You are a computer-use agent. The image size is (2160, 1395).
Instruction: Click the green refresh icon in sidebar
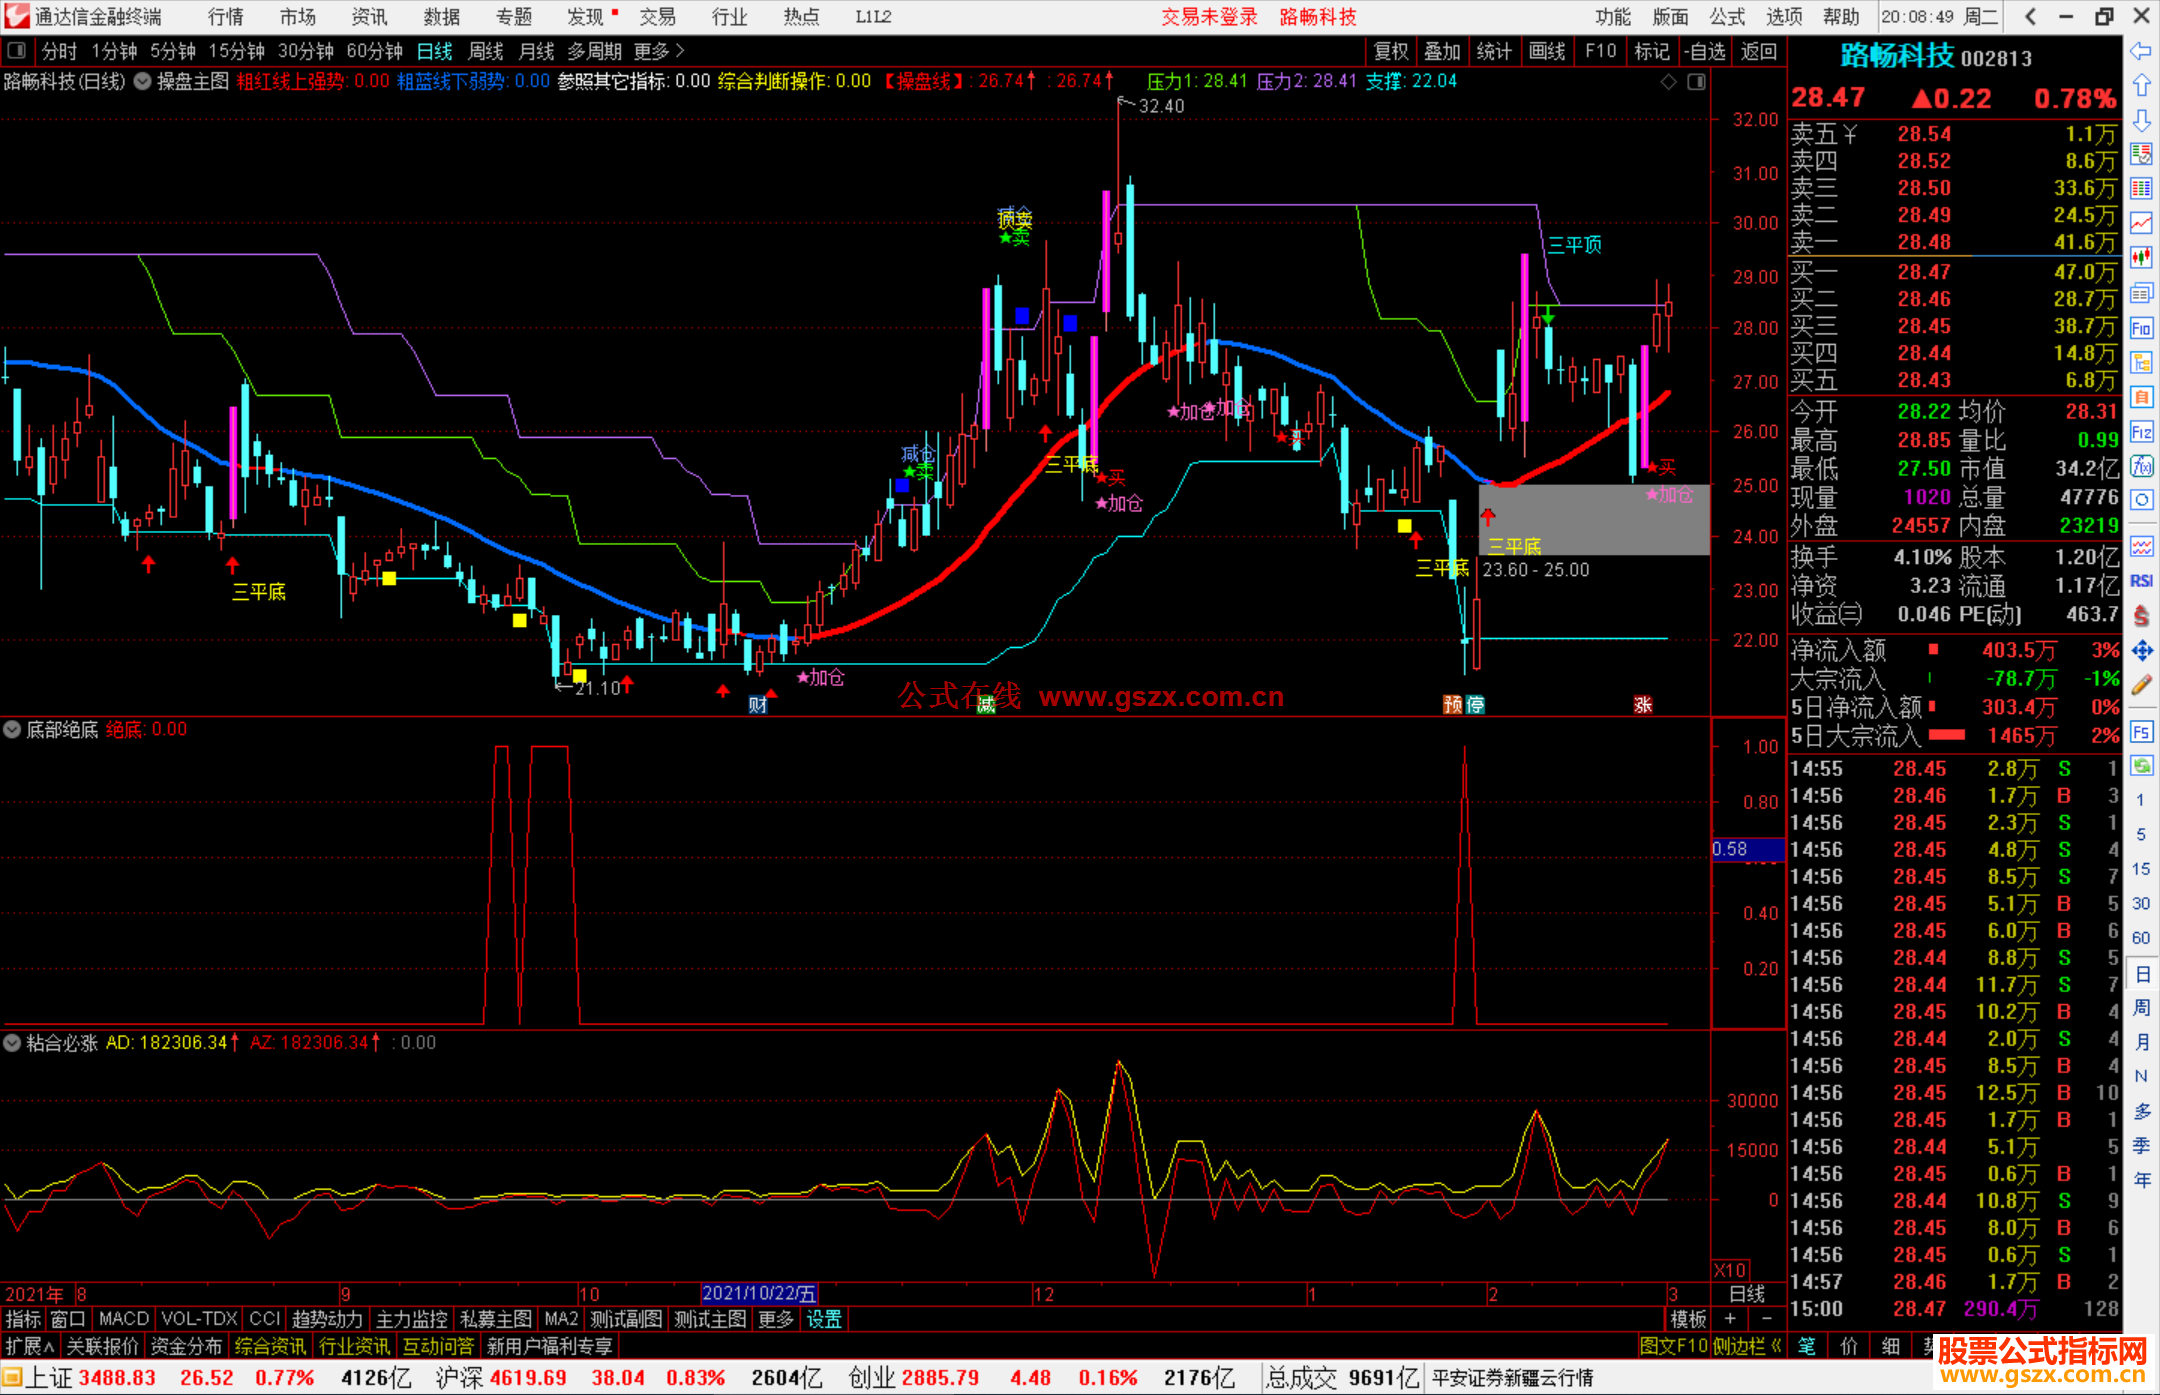[x=2141, y=766]
